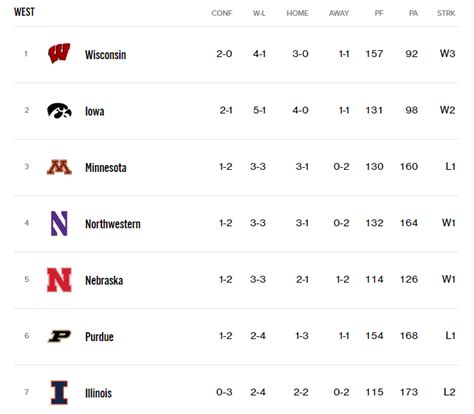Sort by the AWAY column header
This screenshot has height=414, width=474.
pos(339,13)
